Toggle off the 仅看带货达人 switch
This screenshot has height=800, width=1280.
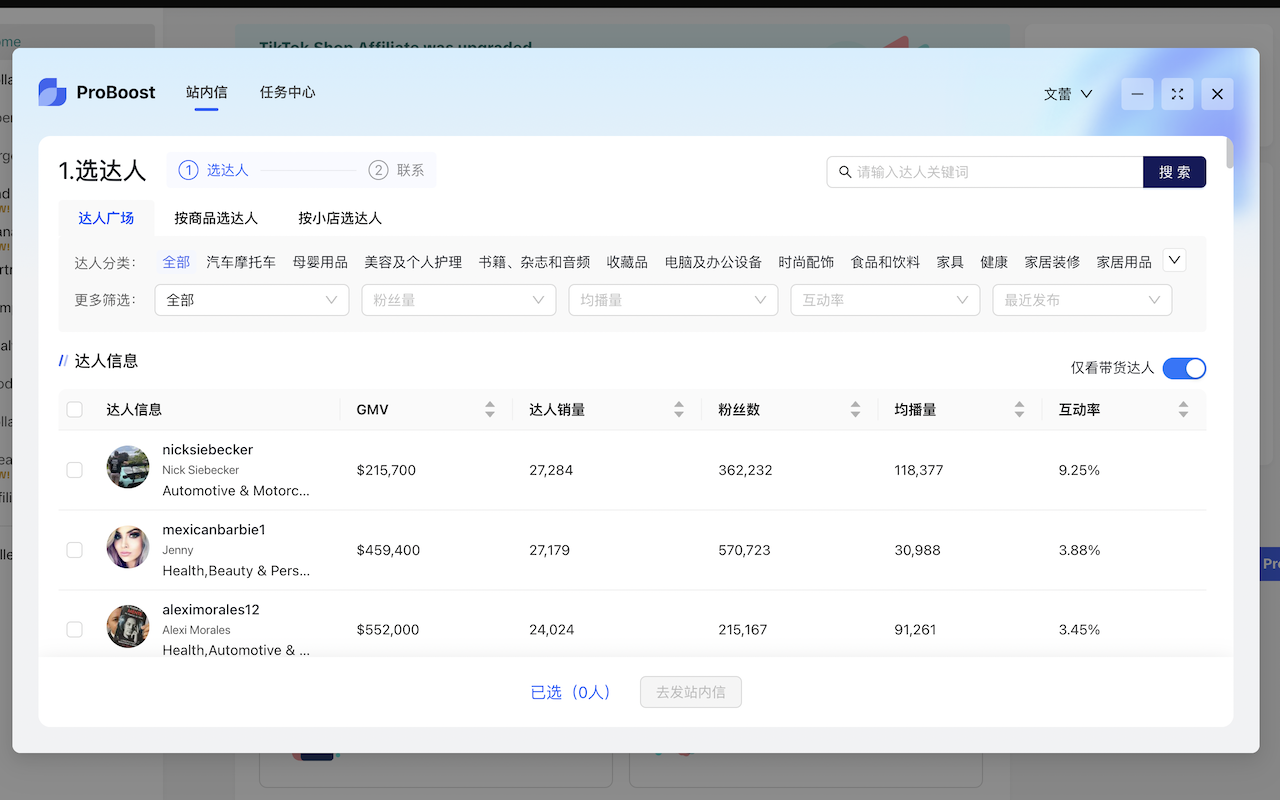coord(1184,368)
